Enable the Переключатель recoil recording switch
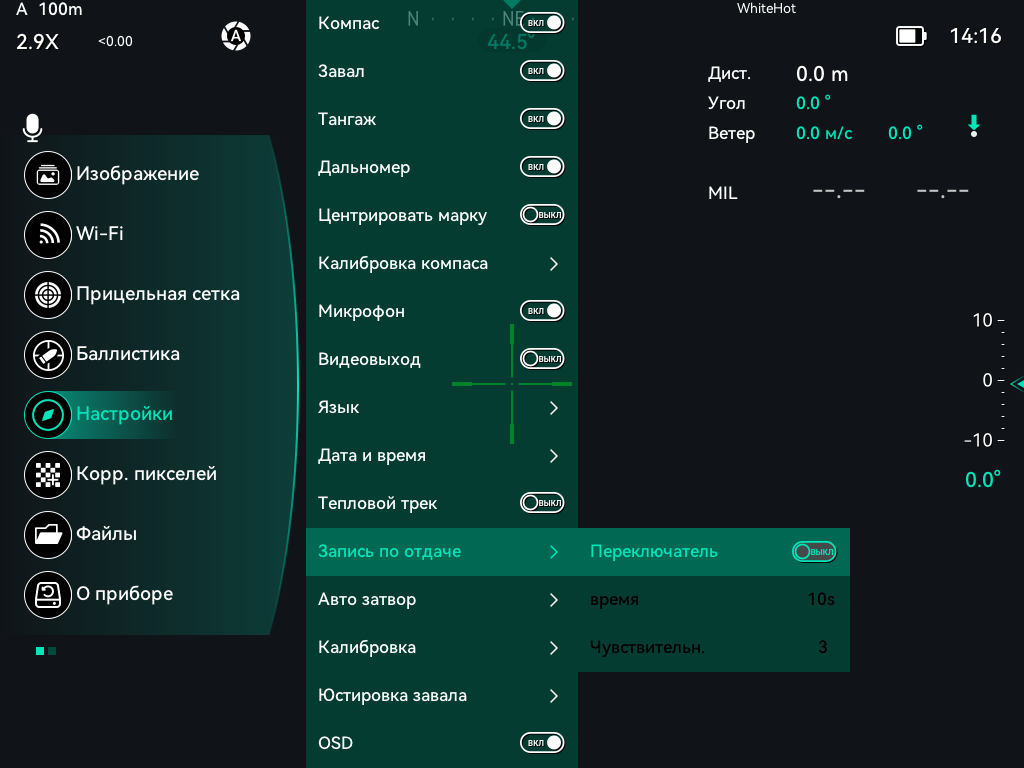Screen dimensions: 1024x768 pyautogui.click(x=814, y=552)
